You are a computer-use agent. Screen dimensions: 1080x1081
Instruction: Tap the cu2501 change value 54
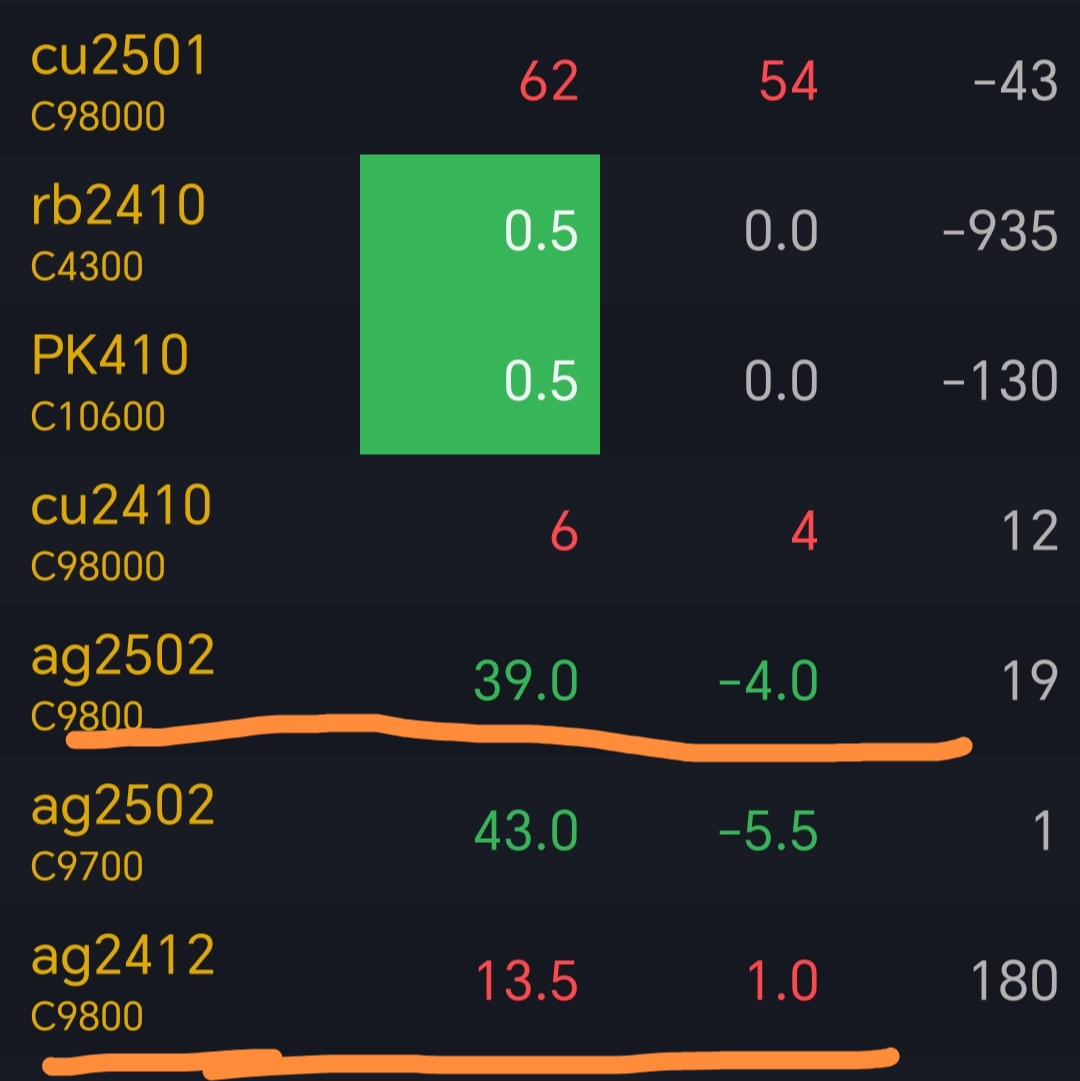[x=788, y=82]
